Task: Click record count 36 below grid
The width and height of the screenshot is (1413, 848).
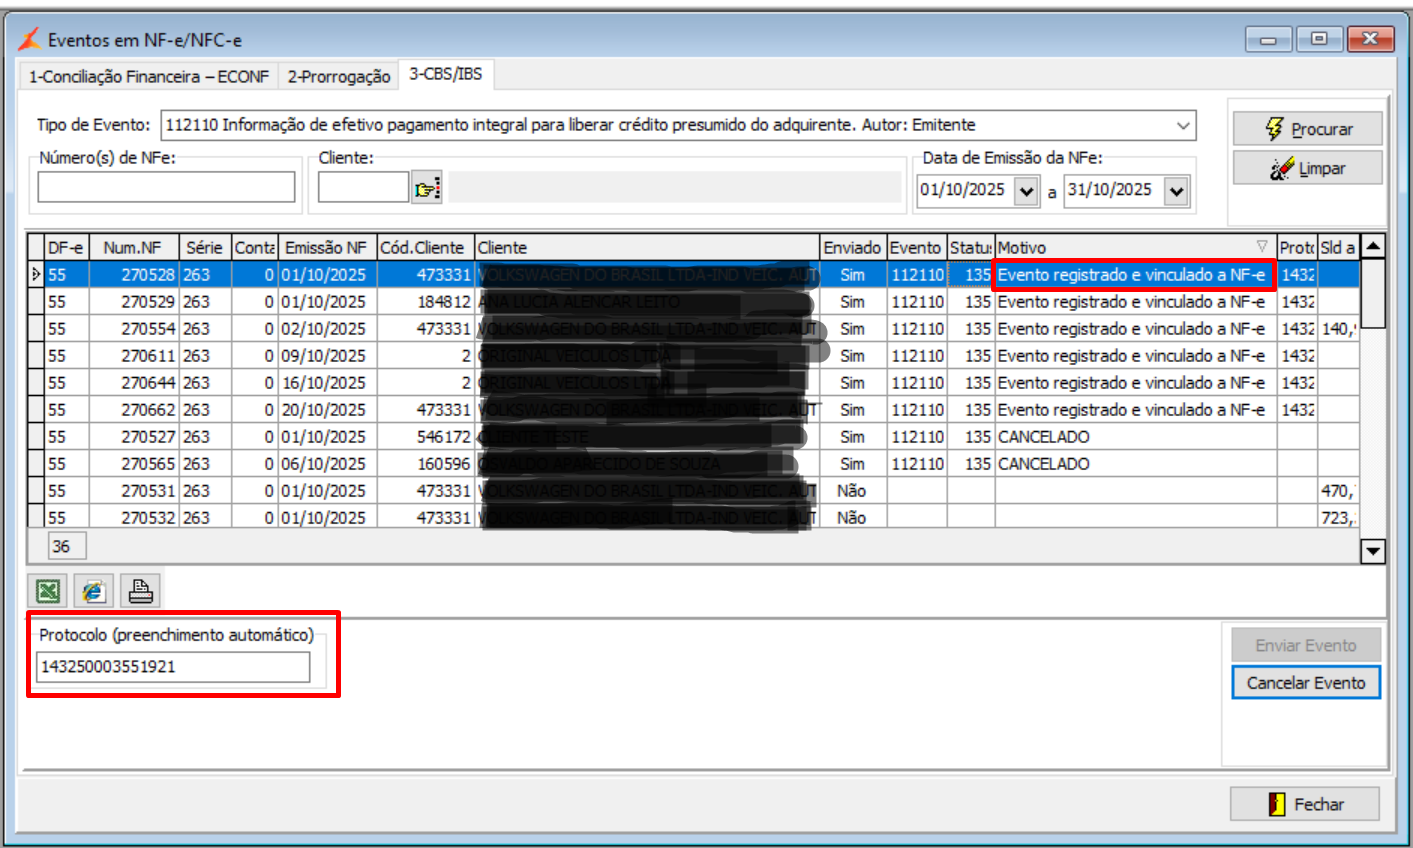Action: 67,546
